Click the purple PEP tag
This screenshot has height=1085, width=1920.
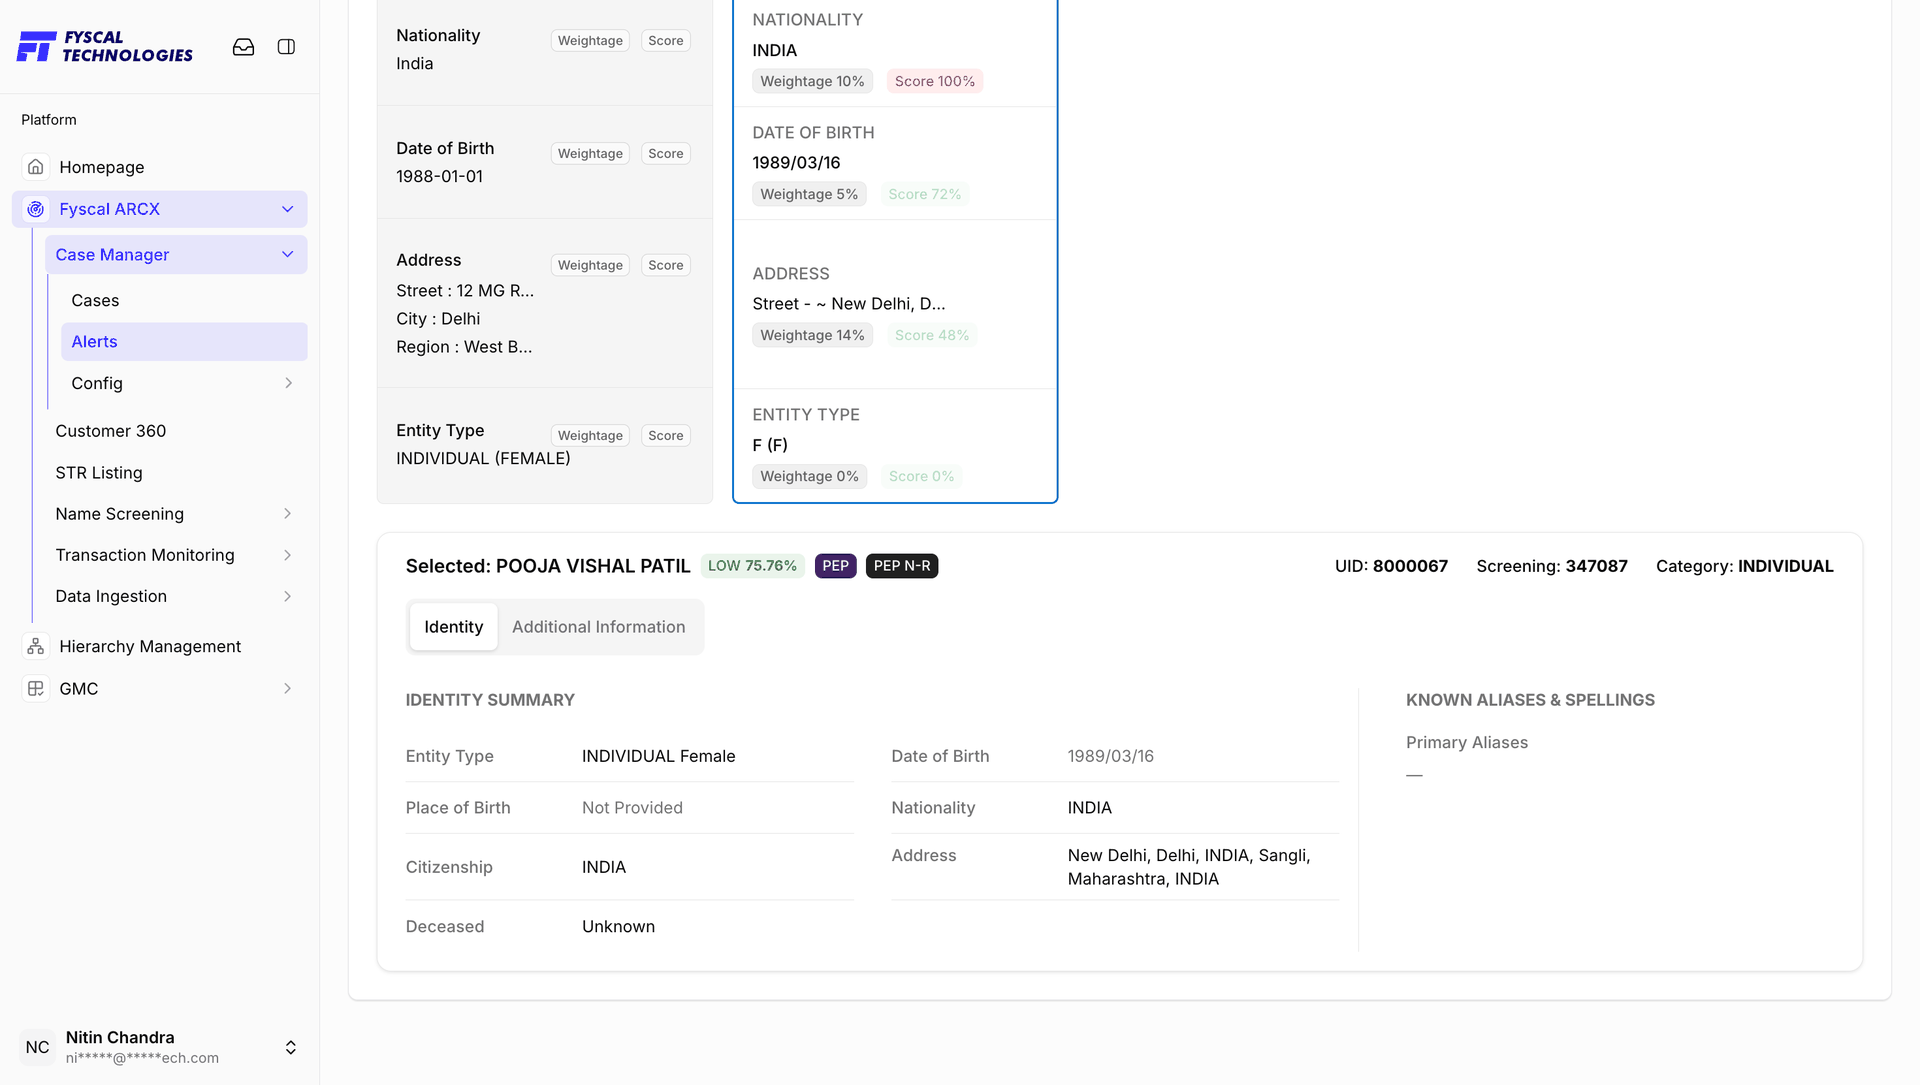(x=835, y=565)
